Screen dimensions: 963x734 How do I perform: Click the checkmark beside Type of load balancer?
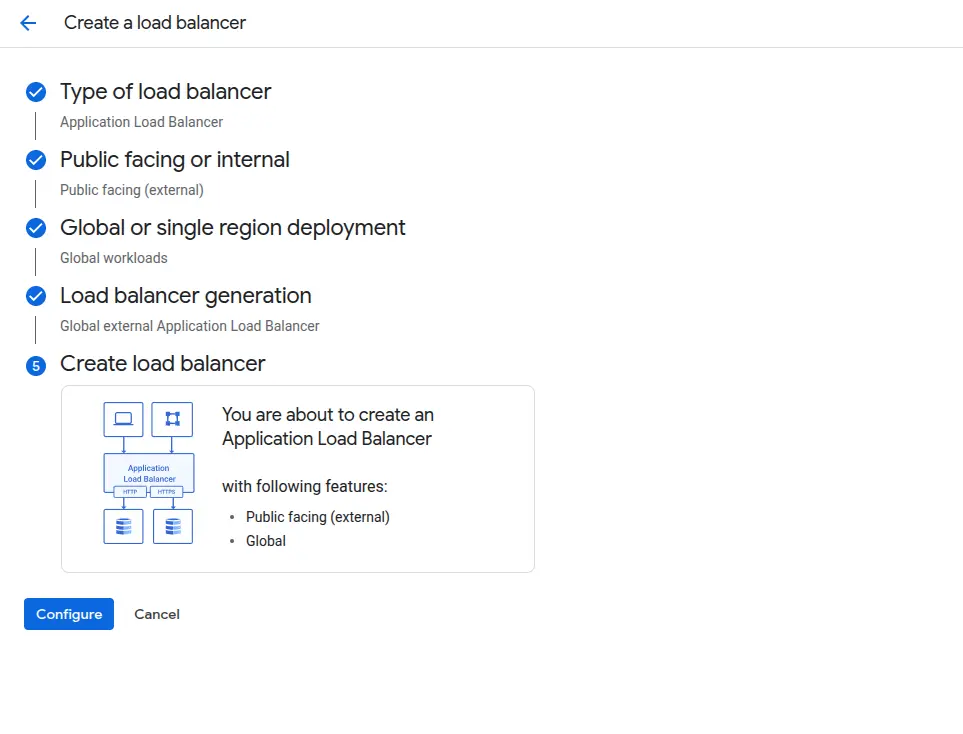35,91
